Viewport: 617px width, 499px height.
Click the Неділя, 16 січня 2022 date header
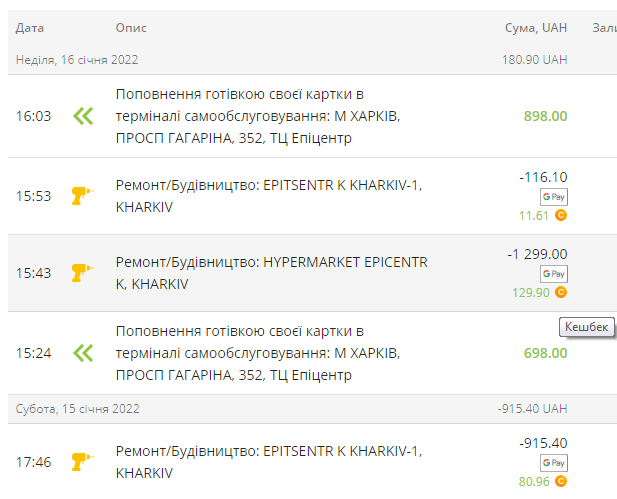[77, 60]
